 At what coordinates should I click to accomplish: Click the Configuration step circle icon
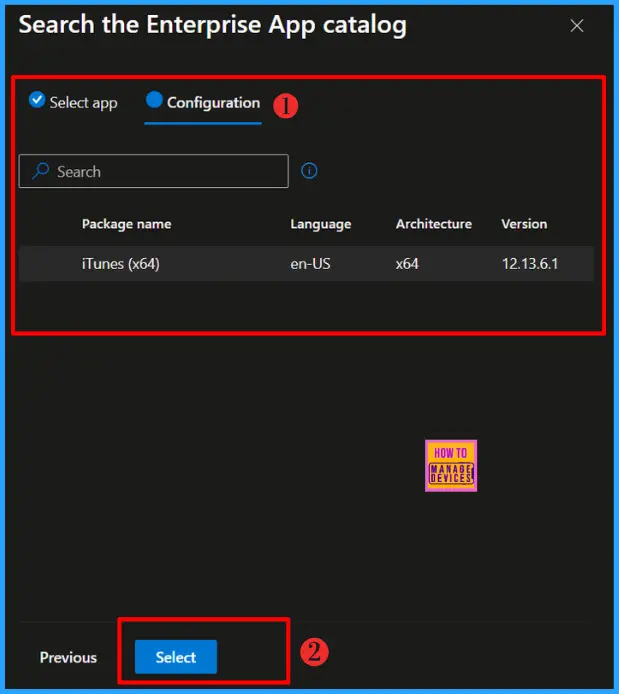(154, 100)
